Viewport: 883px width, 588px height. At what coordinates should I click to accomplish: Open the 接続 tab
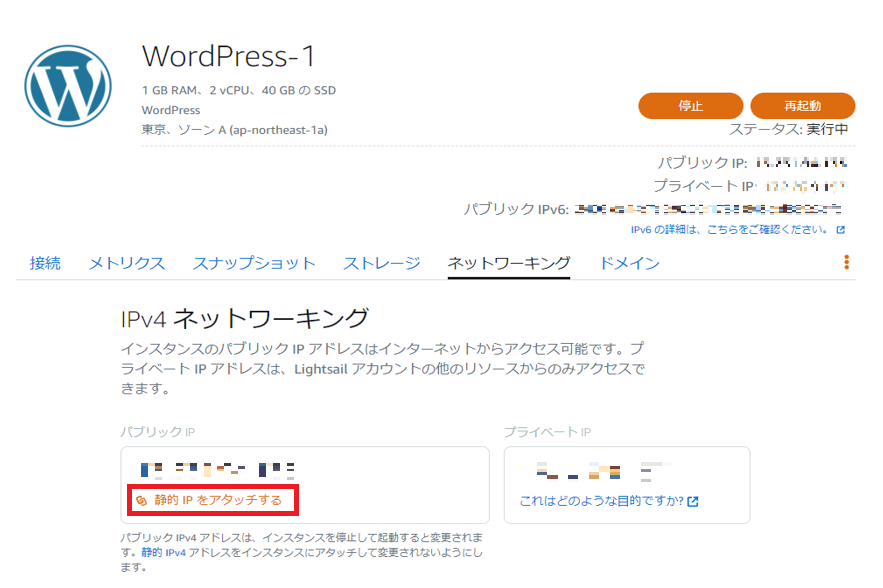(x=45, y=263)
